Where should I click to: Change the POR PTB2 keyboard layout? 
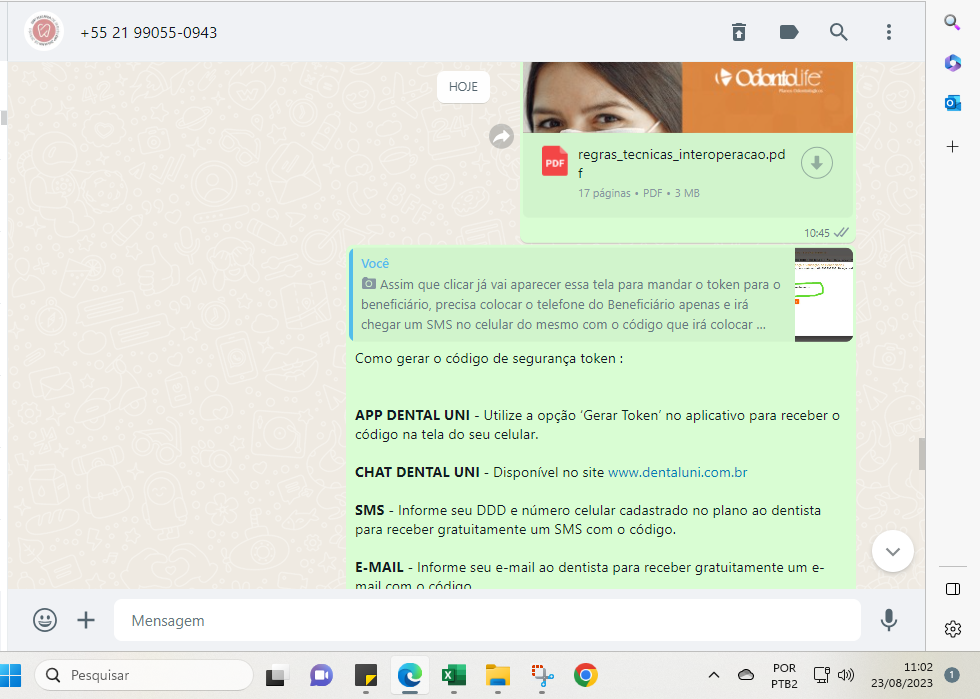click(x=784, y=675)
